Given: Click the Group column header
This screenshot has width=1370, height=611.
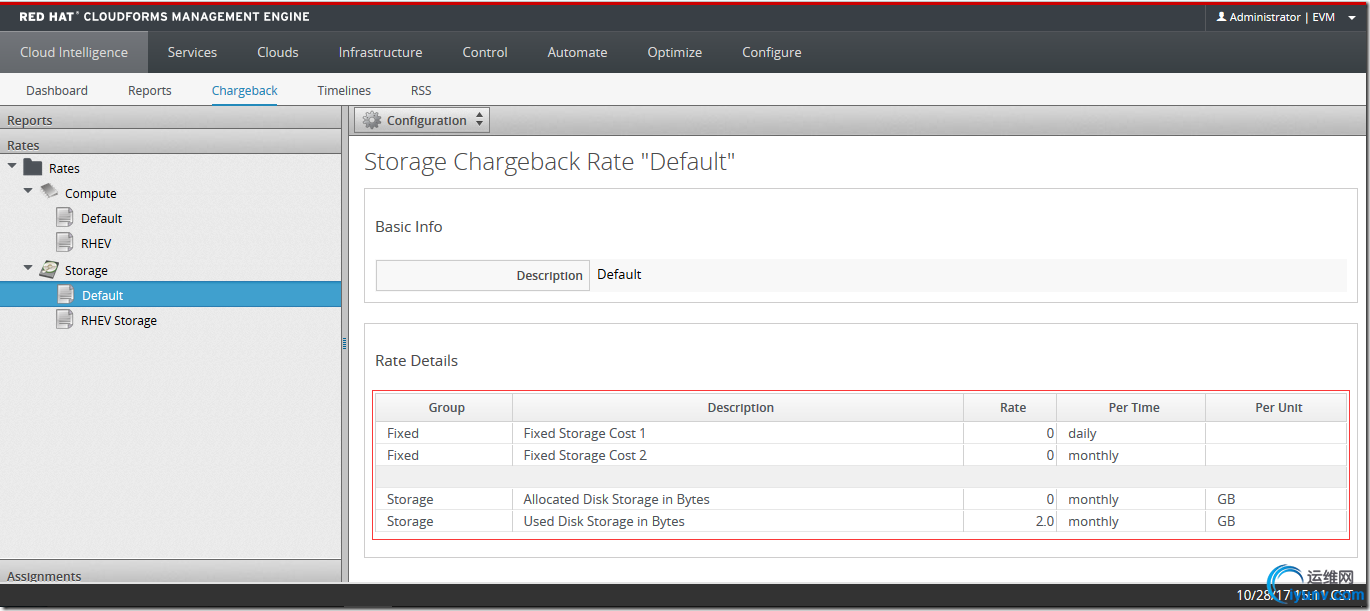Looking at the screenshot, I should 446,407.
